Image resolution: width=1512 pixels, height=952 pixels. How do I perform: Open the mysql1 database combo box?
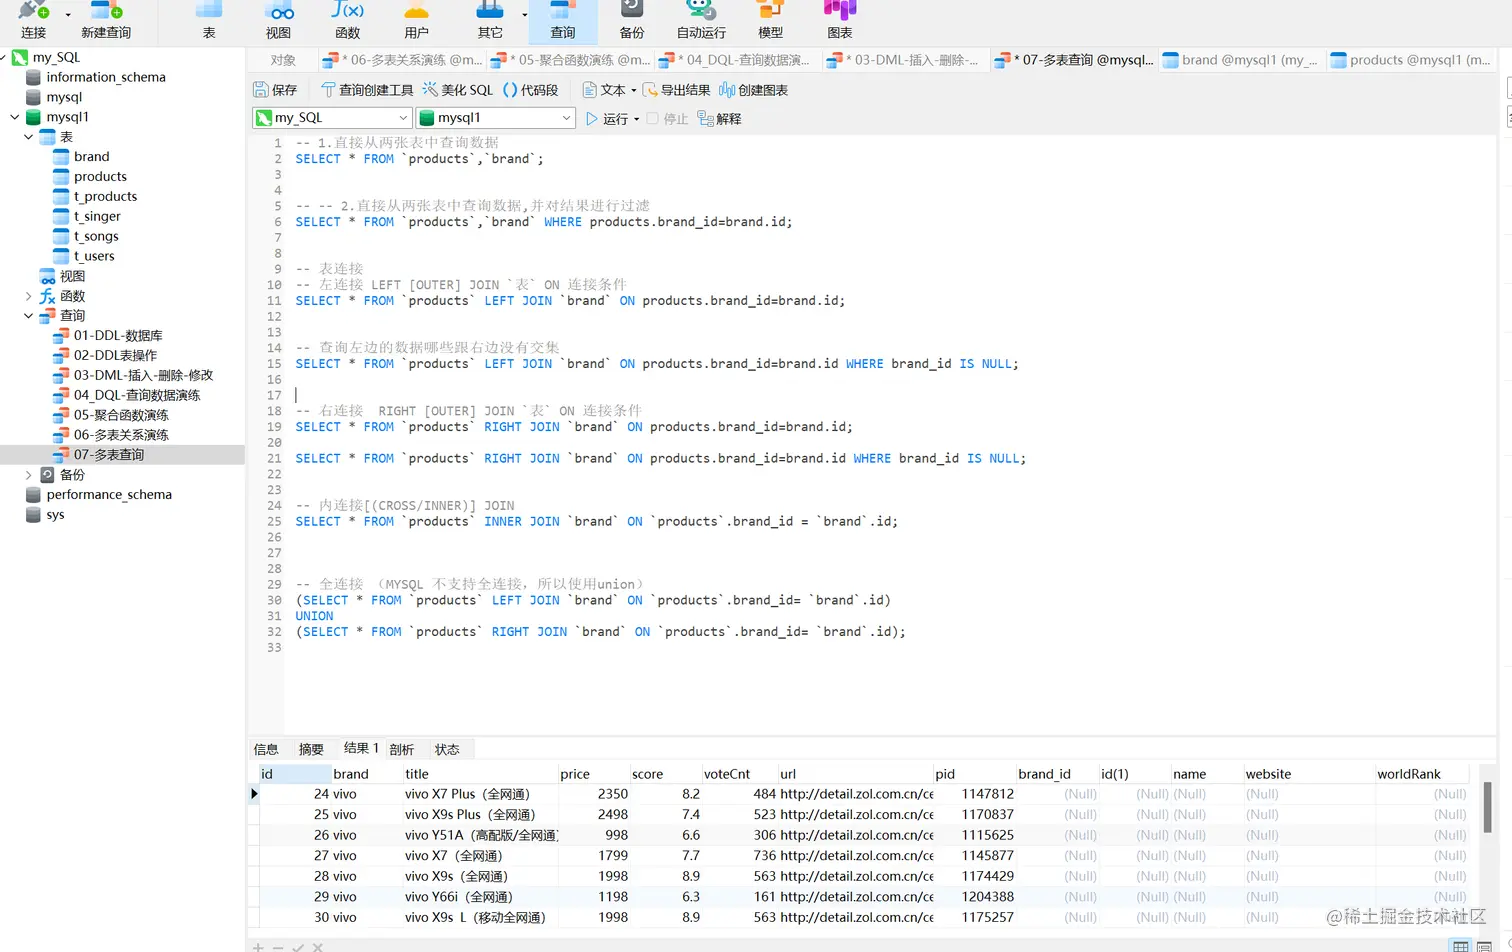coord(496,118)
